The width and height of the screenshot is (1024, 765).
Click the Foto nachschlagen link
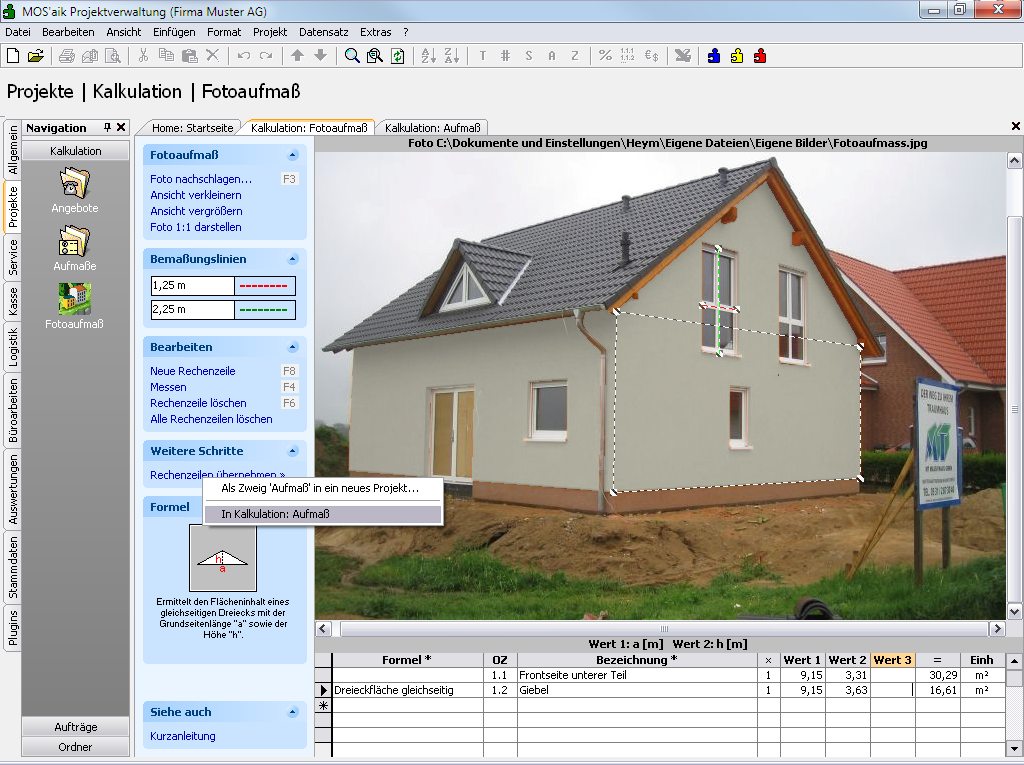click(201, 179)
